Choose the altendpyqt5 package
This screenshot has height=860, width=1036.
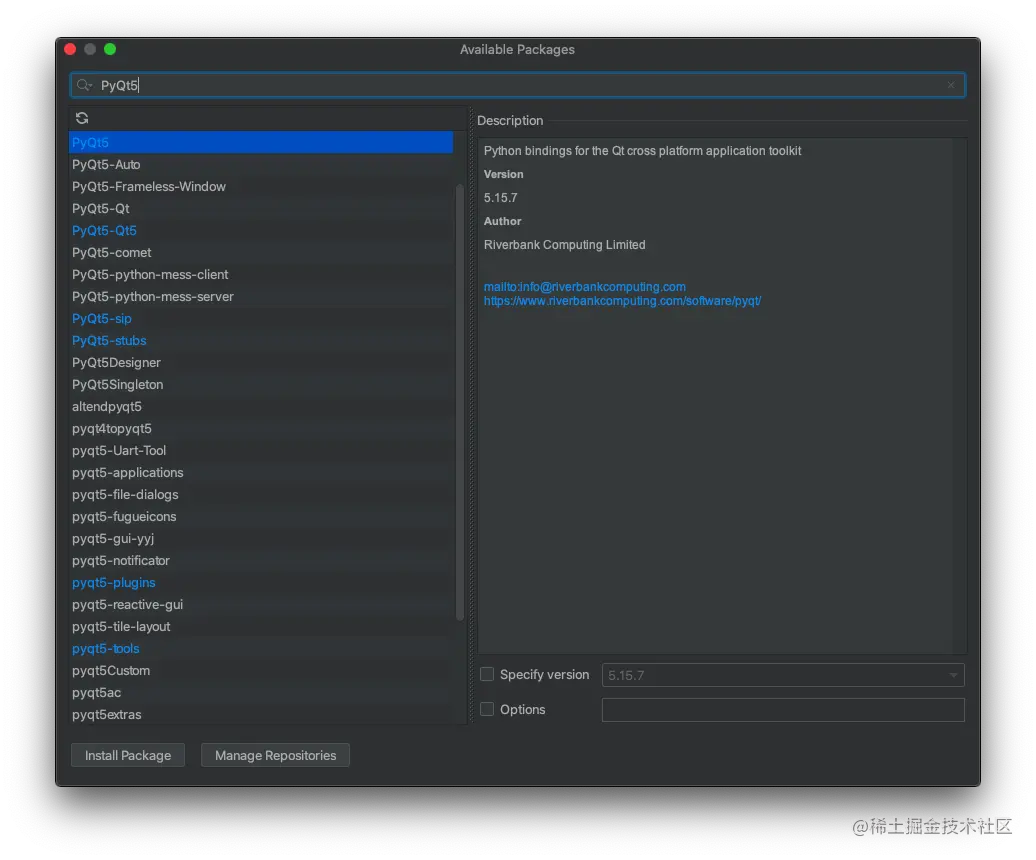(x=262, y=407)
